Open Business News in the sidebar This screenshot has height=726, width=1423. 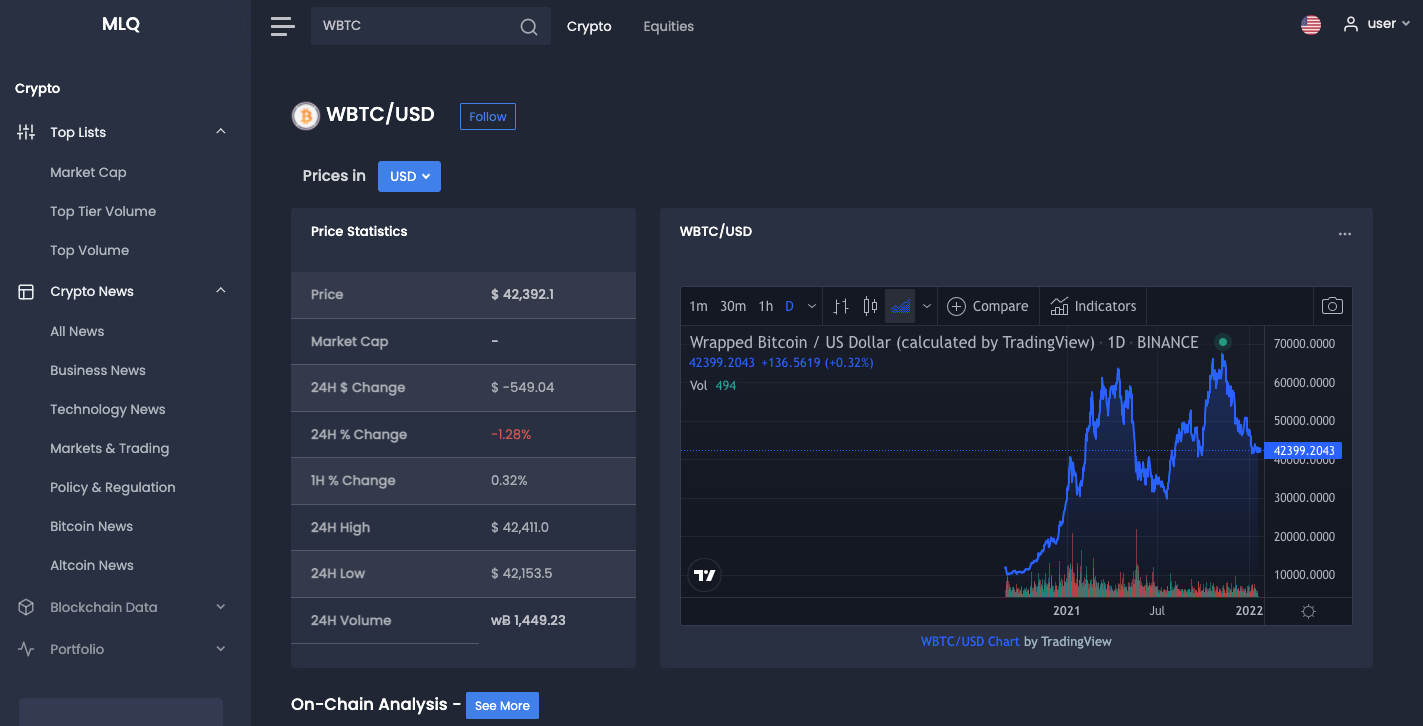coord(98,370)
